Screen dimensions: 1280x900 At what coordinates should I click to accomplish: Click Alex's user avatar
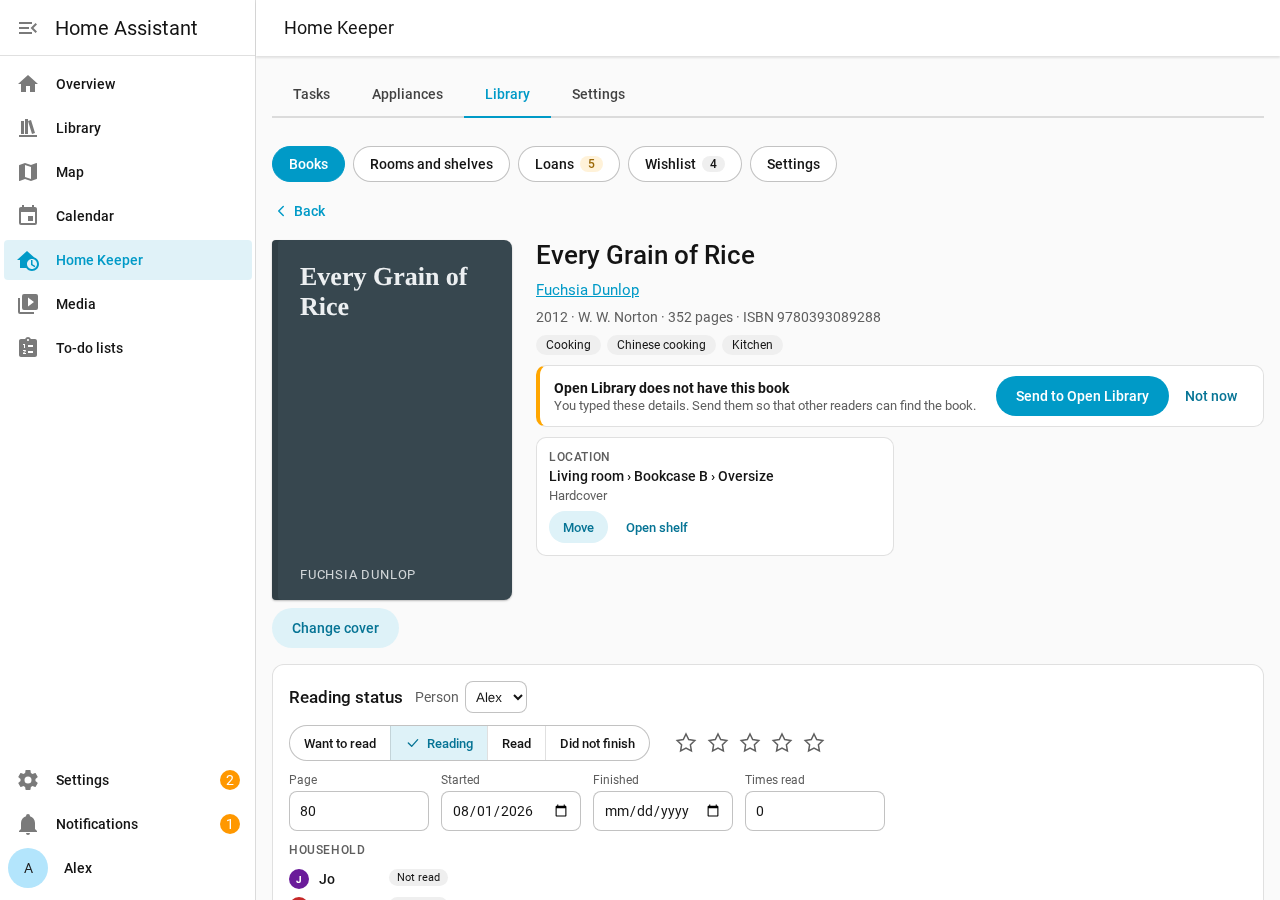point(28,868)
